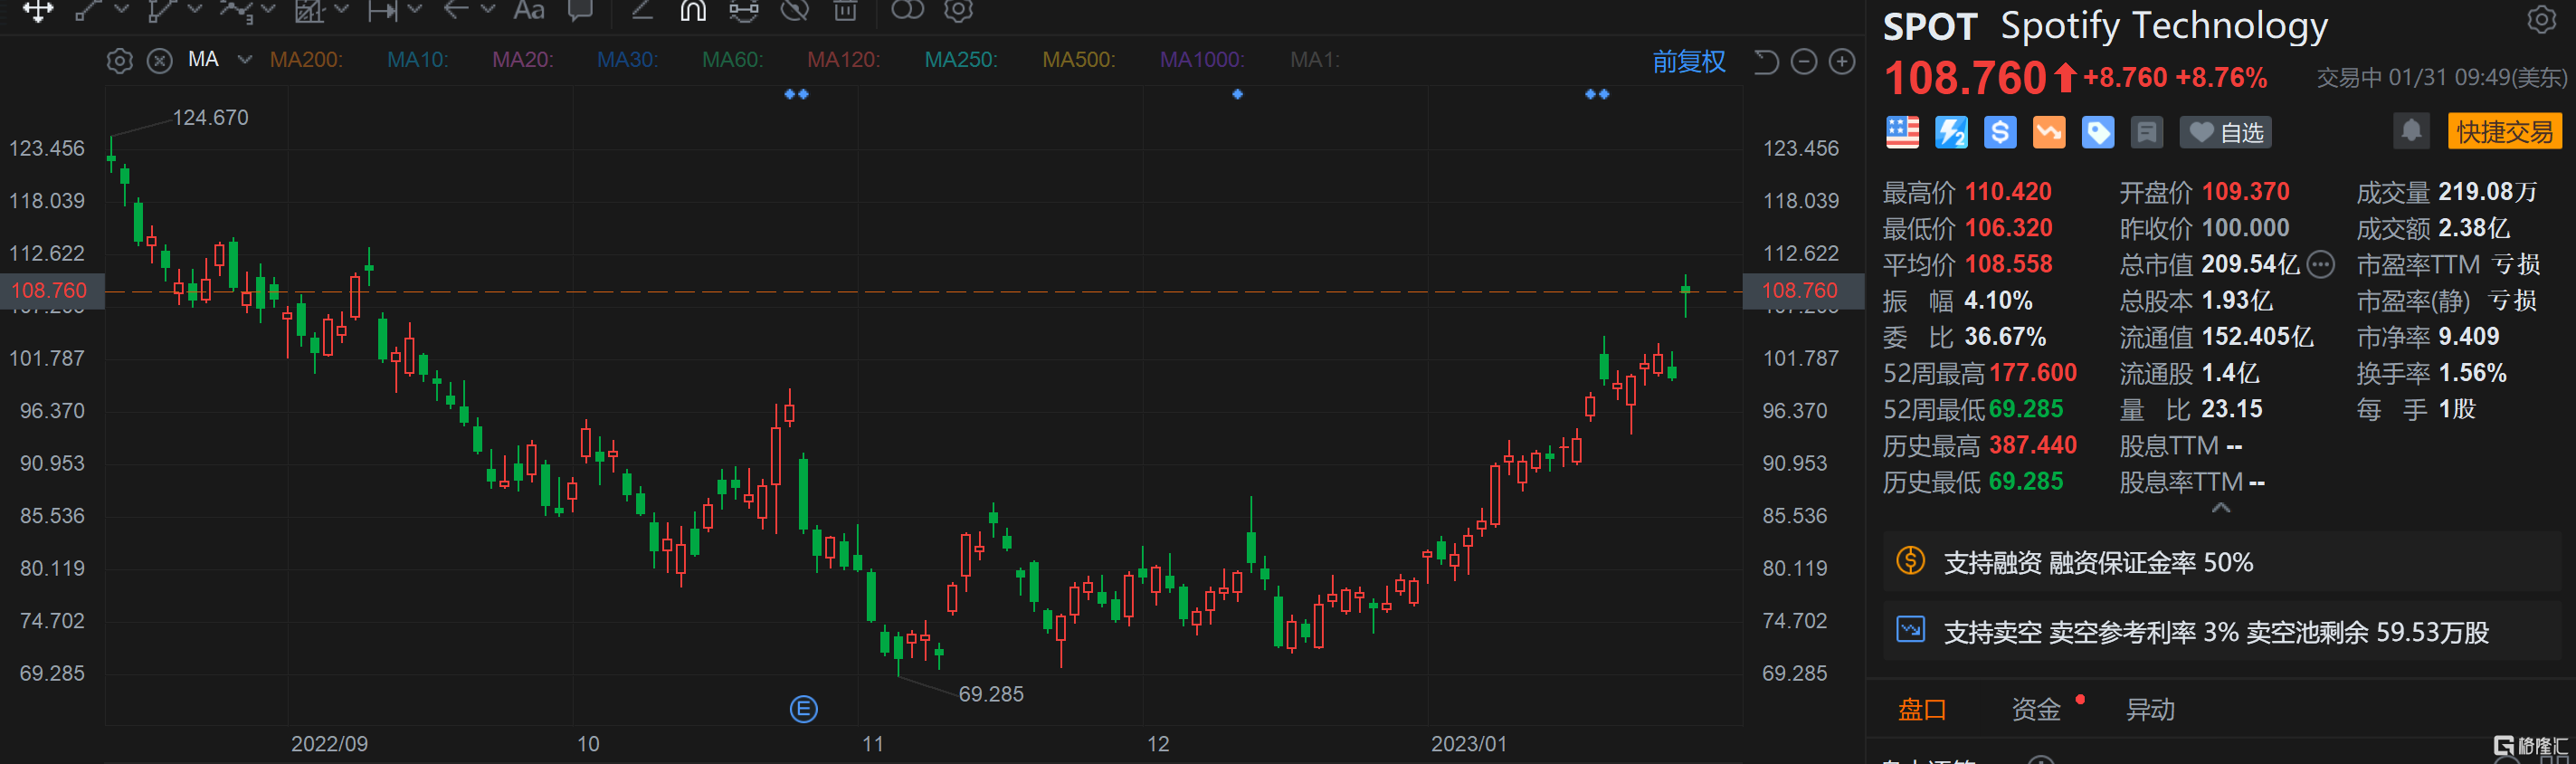Click the earnings E marker on timeline
The height and width of the screenshot is (764, 2576).
[803, 709]
